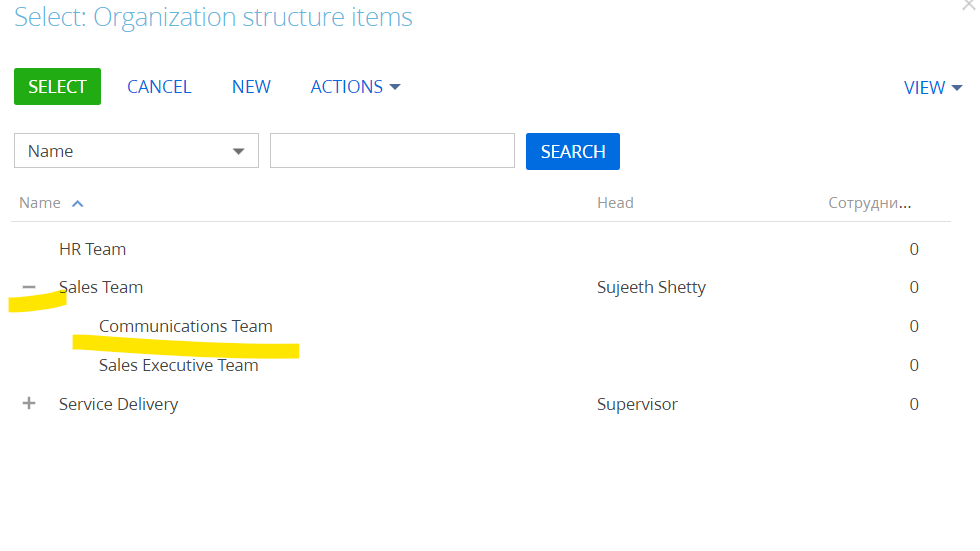The height and width of the screenshot is (551, 980).
Task: Sort by the Name column header
Action: 40,203
